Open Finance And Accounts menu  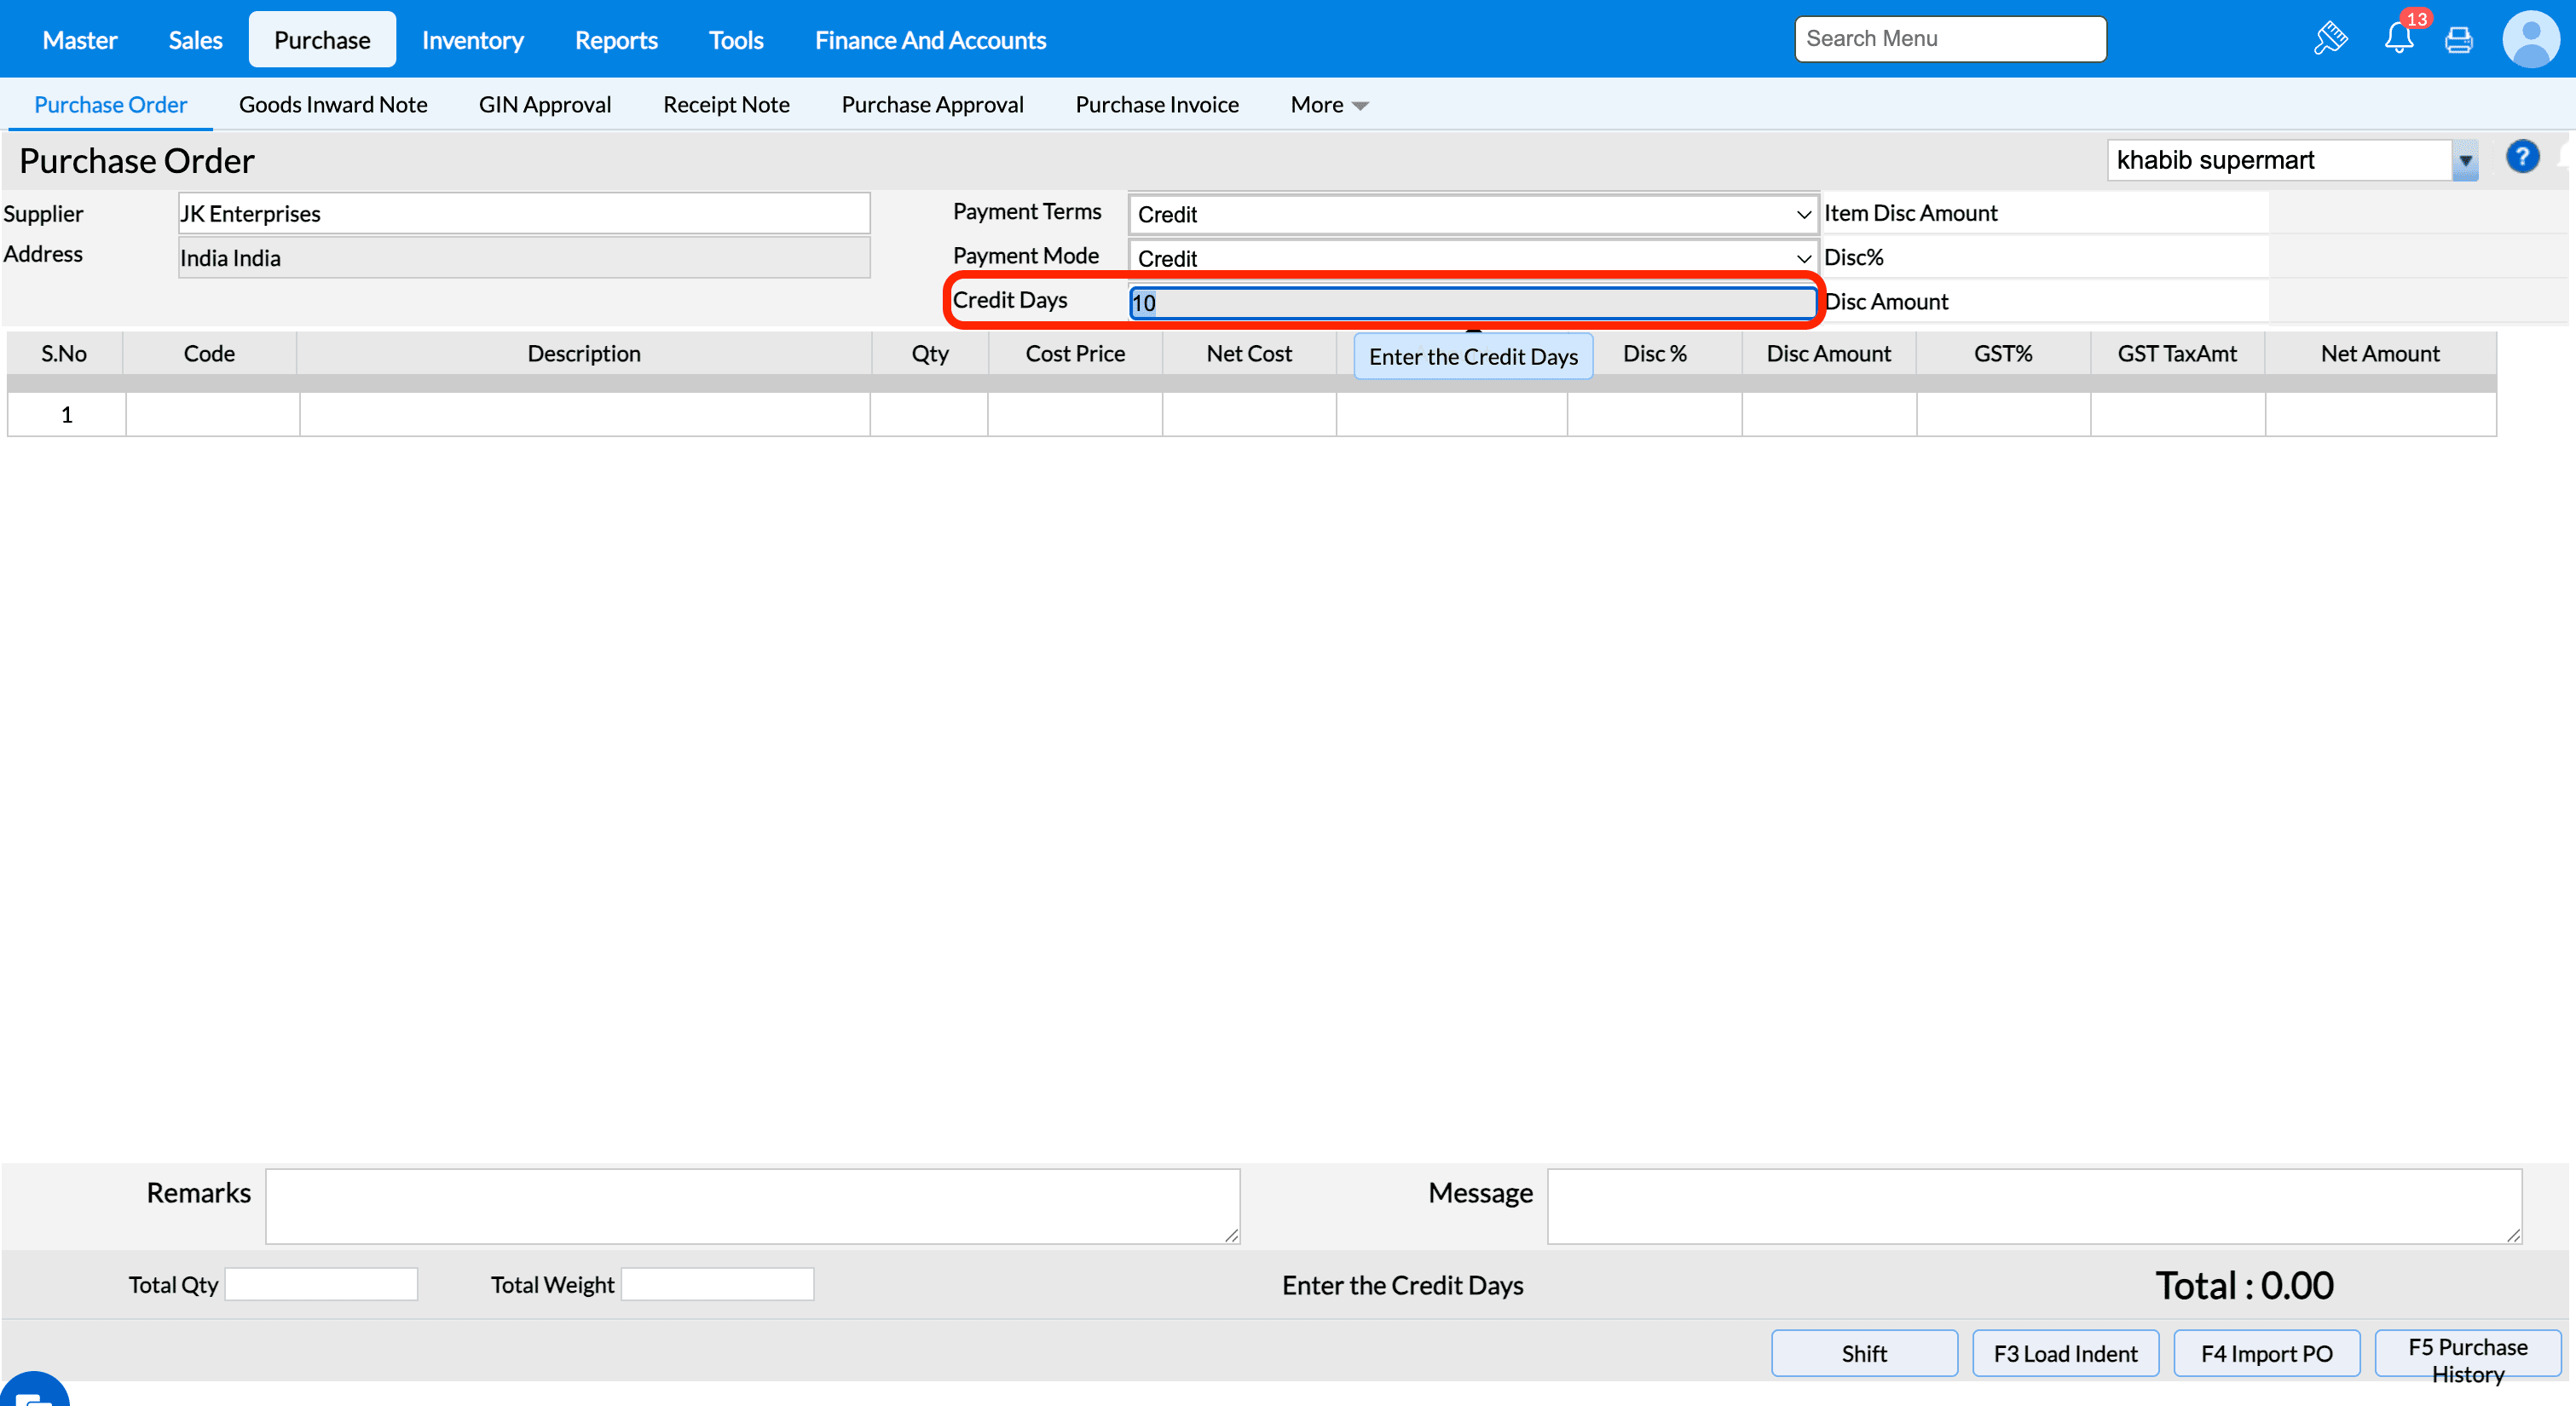click(x=930, y=40)
